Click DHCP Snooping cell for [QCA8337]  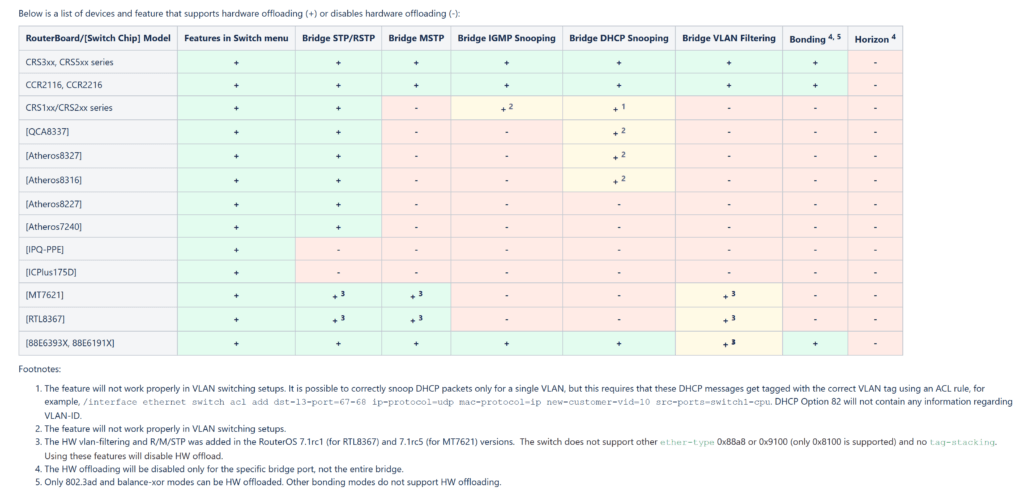point(618,132)
